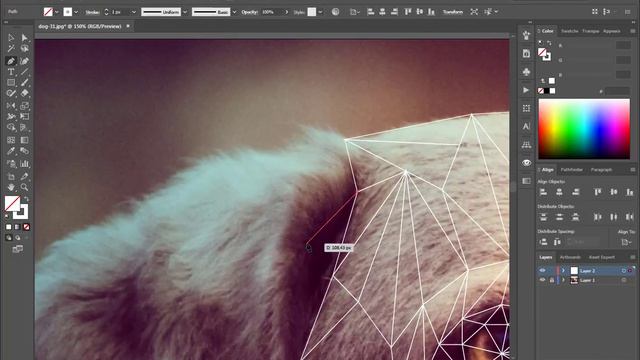Select the Eyedropper tool
Image resolution: width=640 pixels, height=360 pixels.
coord(11,151)
